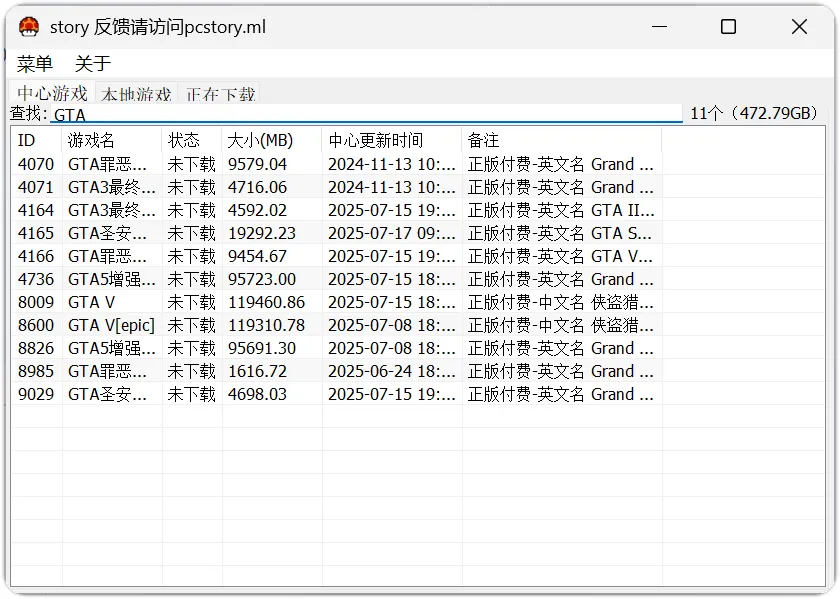Click the size value 119310.78
The image size is (840, 599).
266,325
